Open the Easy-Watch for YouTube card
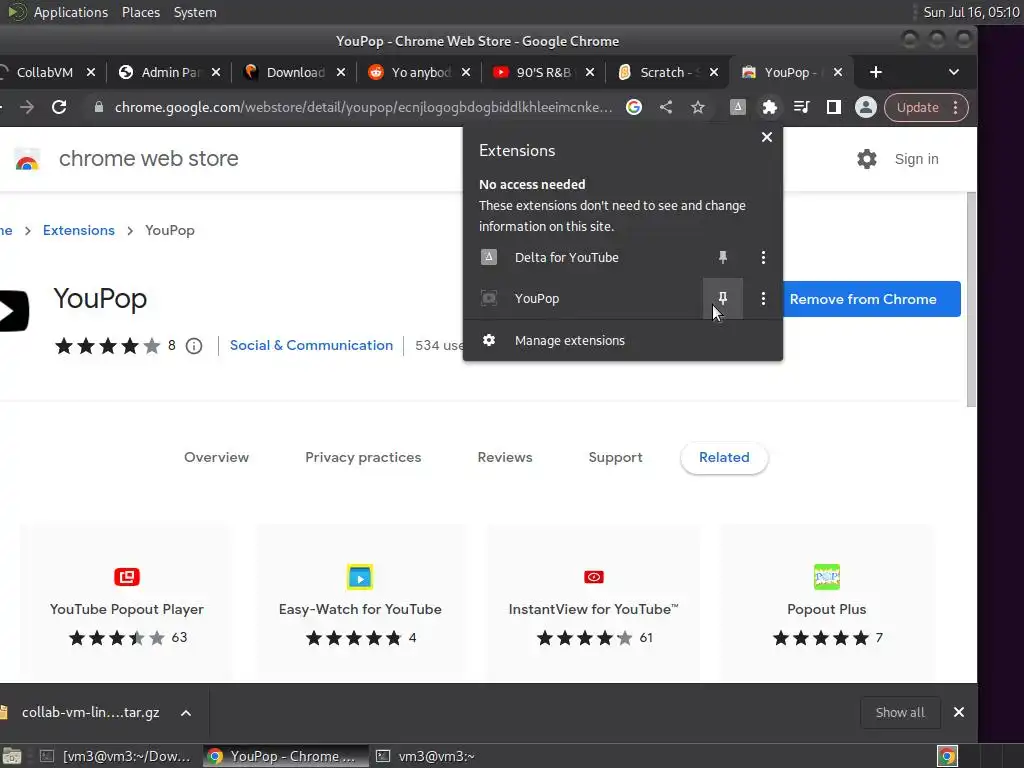The width and height of the screenshot is (1024, 768). click(x=360, y=604)
